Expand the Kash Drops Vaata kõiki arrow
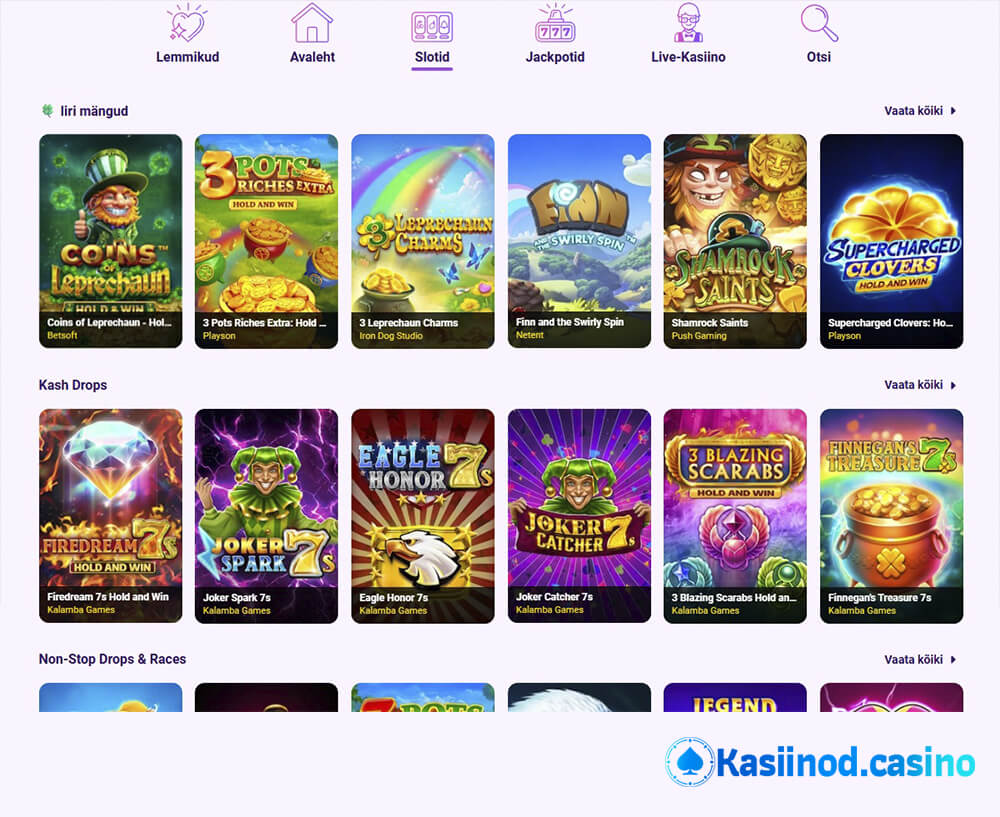 point(953,385)
